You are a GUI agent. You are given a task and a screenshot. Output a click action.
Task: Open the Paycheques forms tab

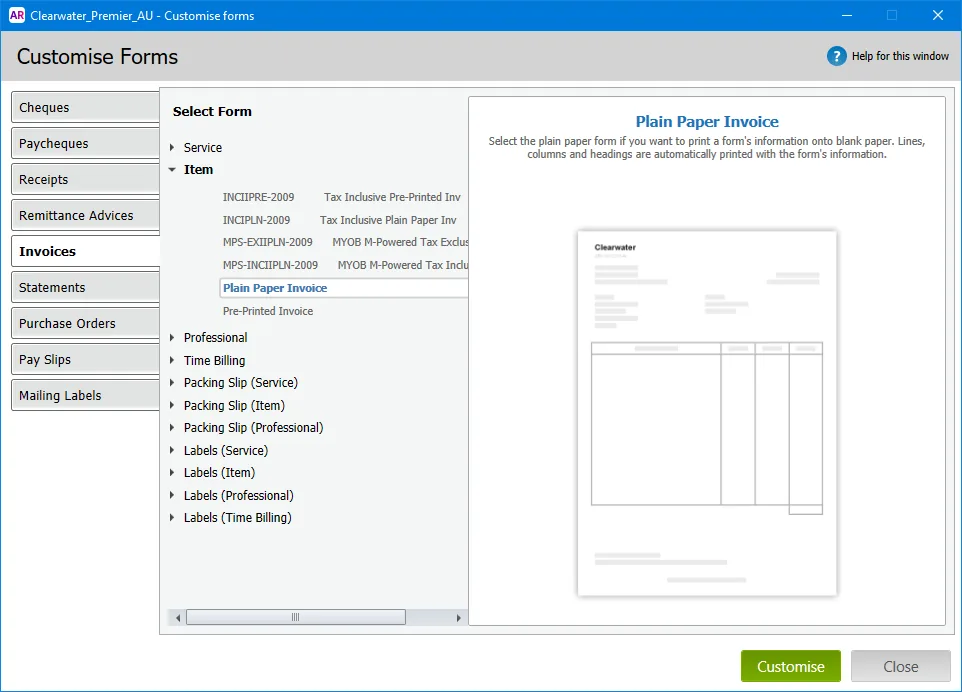tap(85, 144)
